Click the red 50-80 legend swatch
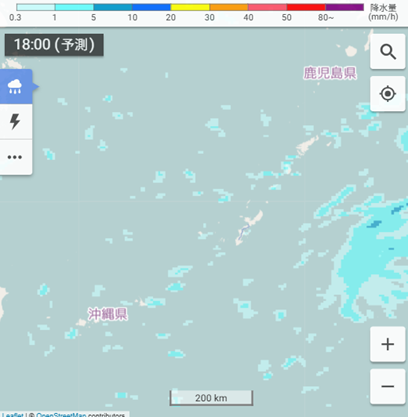Image resolution: width=408 pixels, height=417 pixels. tap(306, 7)
